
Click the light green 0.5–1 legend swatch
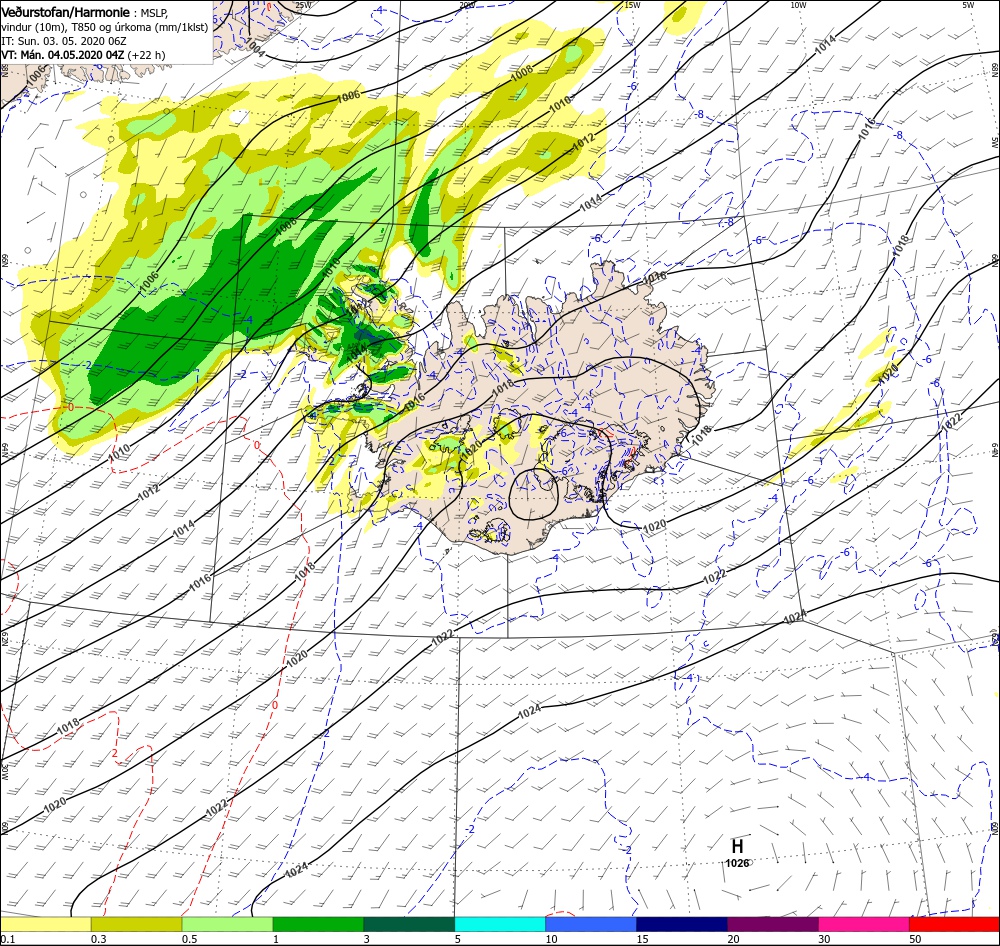(x=227, y=924)
